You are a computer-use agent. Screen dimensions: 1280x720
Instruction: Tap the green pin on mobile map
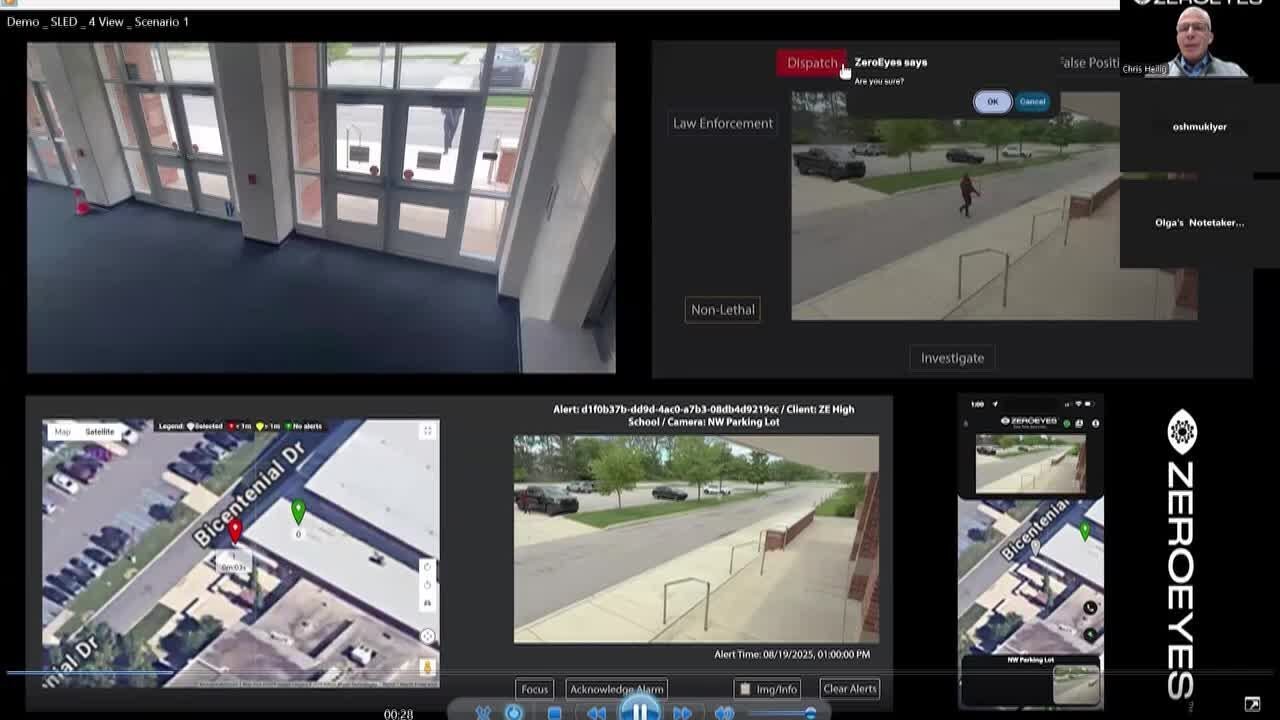[x=1085, y=532]
